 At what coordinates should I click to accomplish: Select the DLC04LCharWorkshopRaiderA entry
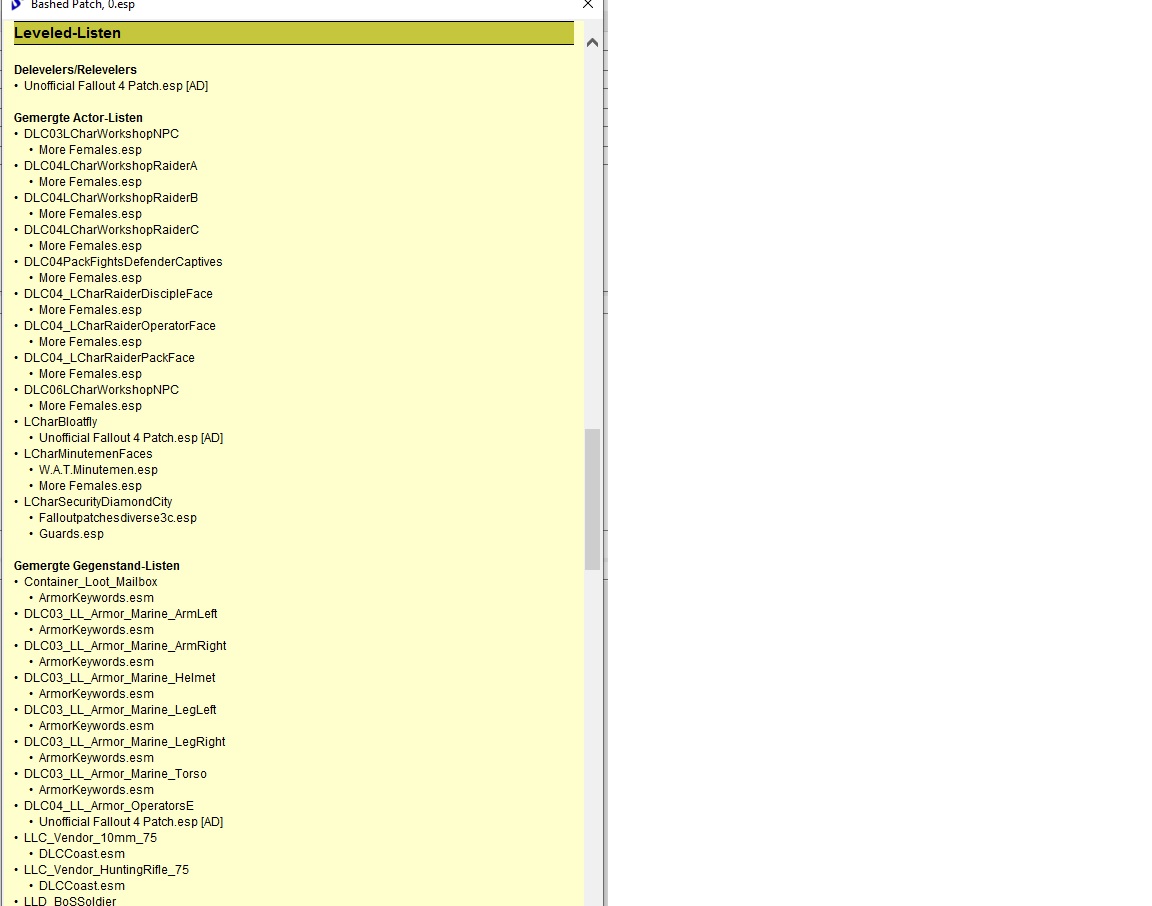(110, 166)
